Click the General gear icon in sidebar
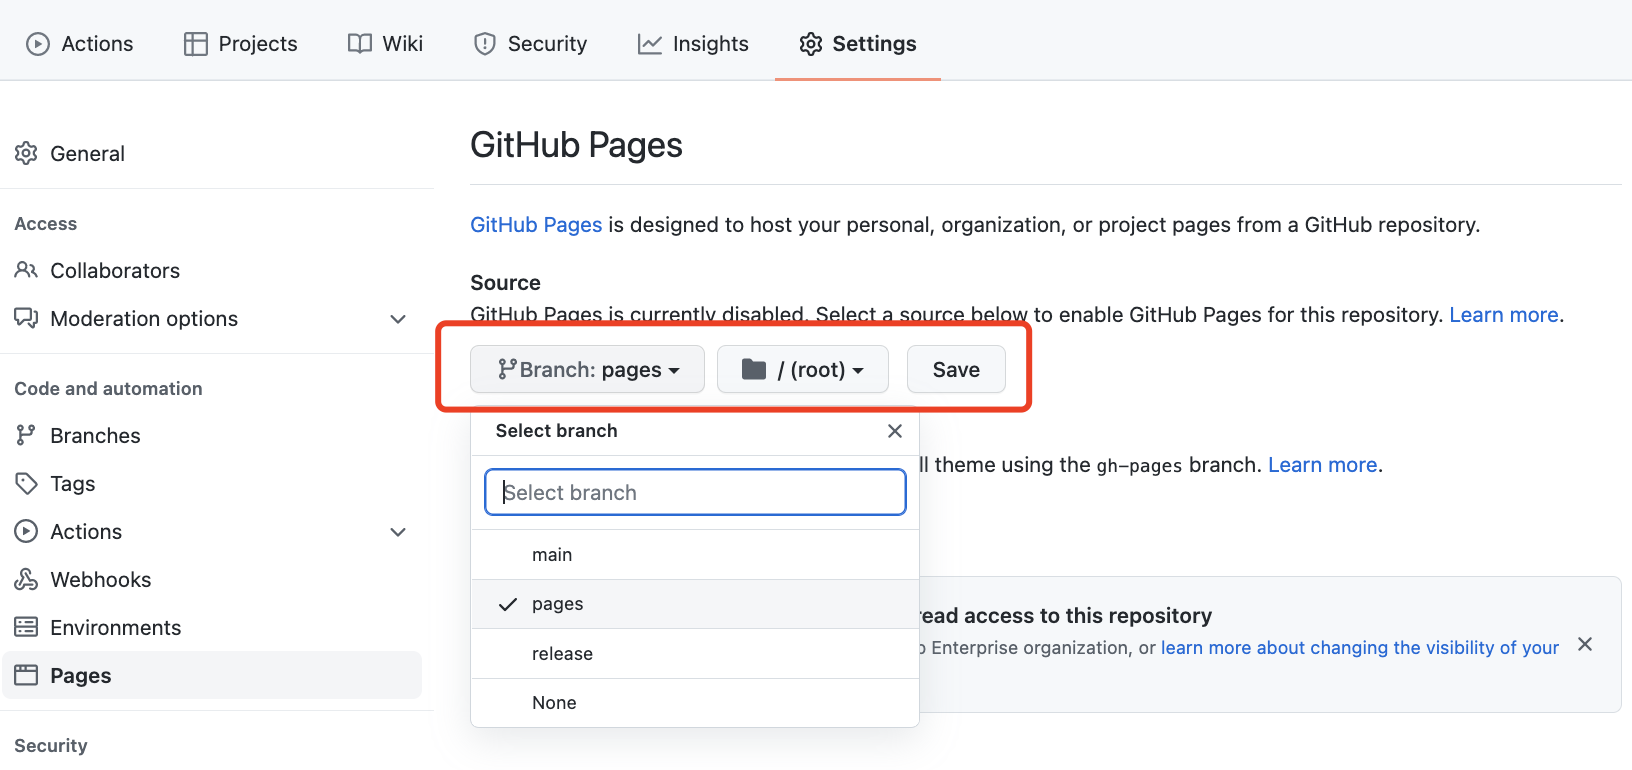This screenshot has height=770, width=1632. (26, 153)
